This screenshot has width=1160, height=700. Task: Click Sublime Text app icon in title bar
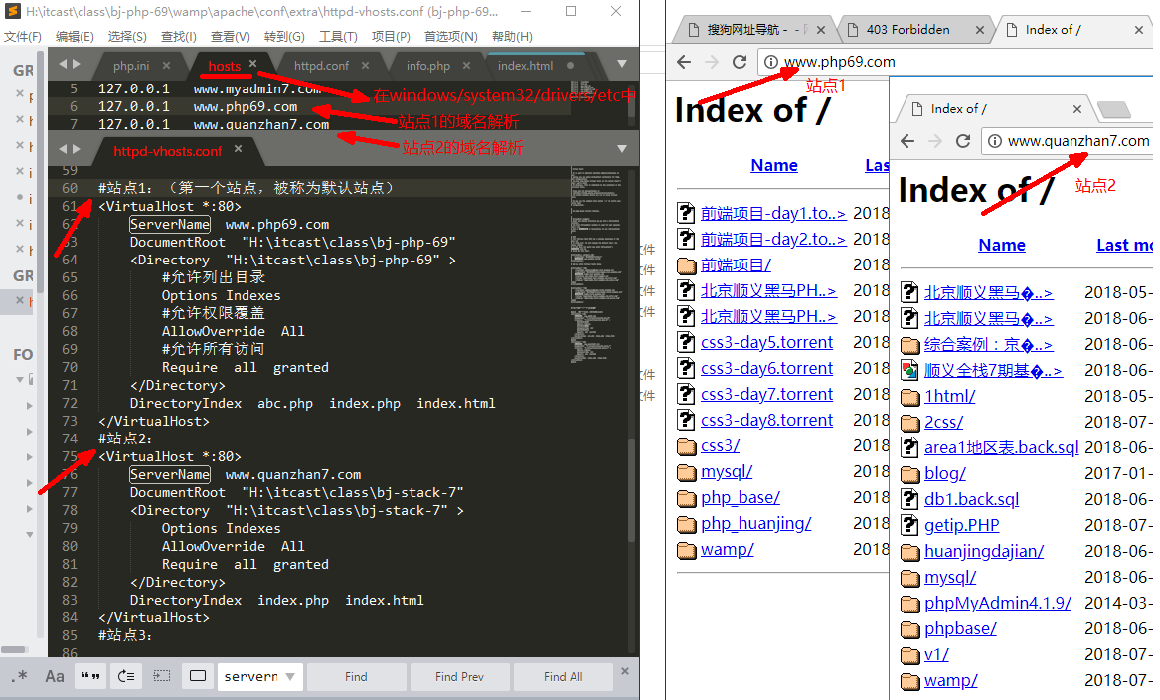tap(13, 11)
